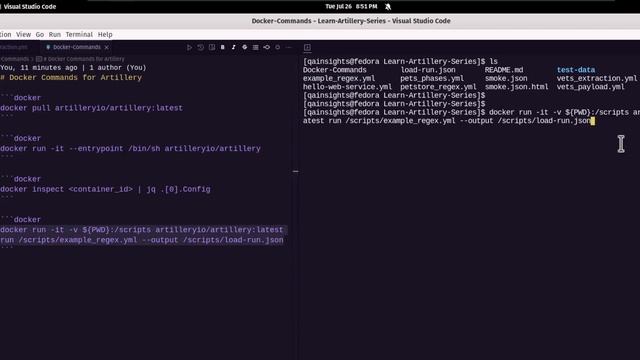640x360 pixels.
Task: Toggle bold with the B toolbar icon
Action: tap(222, 47)
